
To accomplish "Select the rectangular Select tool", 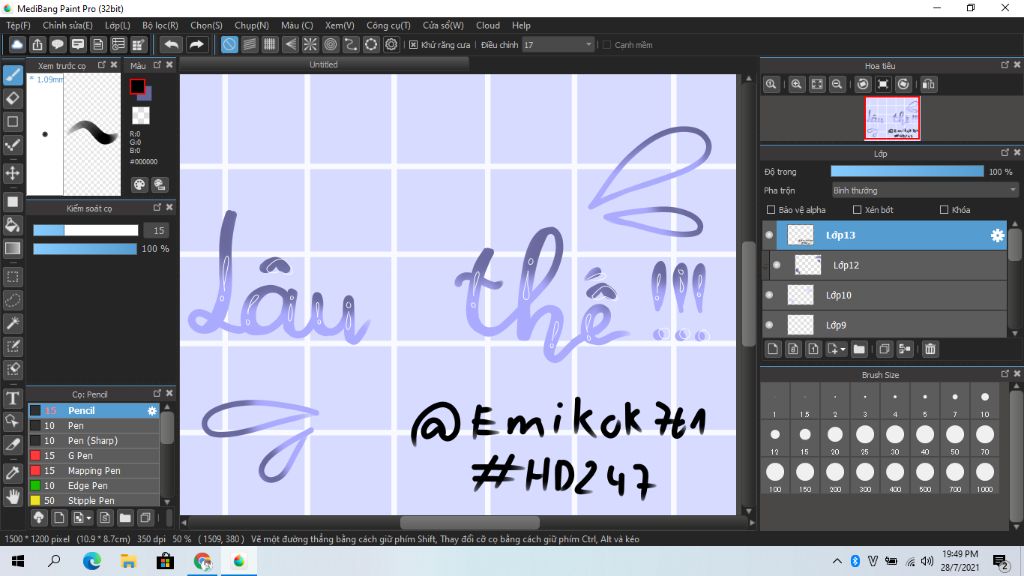I will coord(13,277).
